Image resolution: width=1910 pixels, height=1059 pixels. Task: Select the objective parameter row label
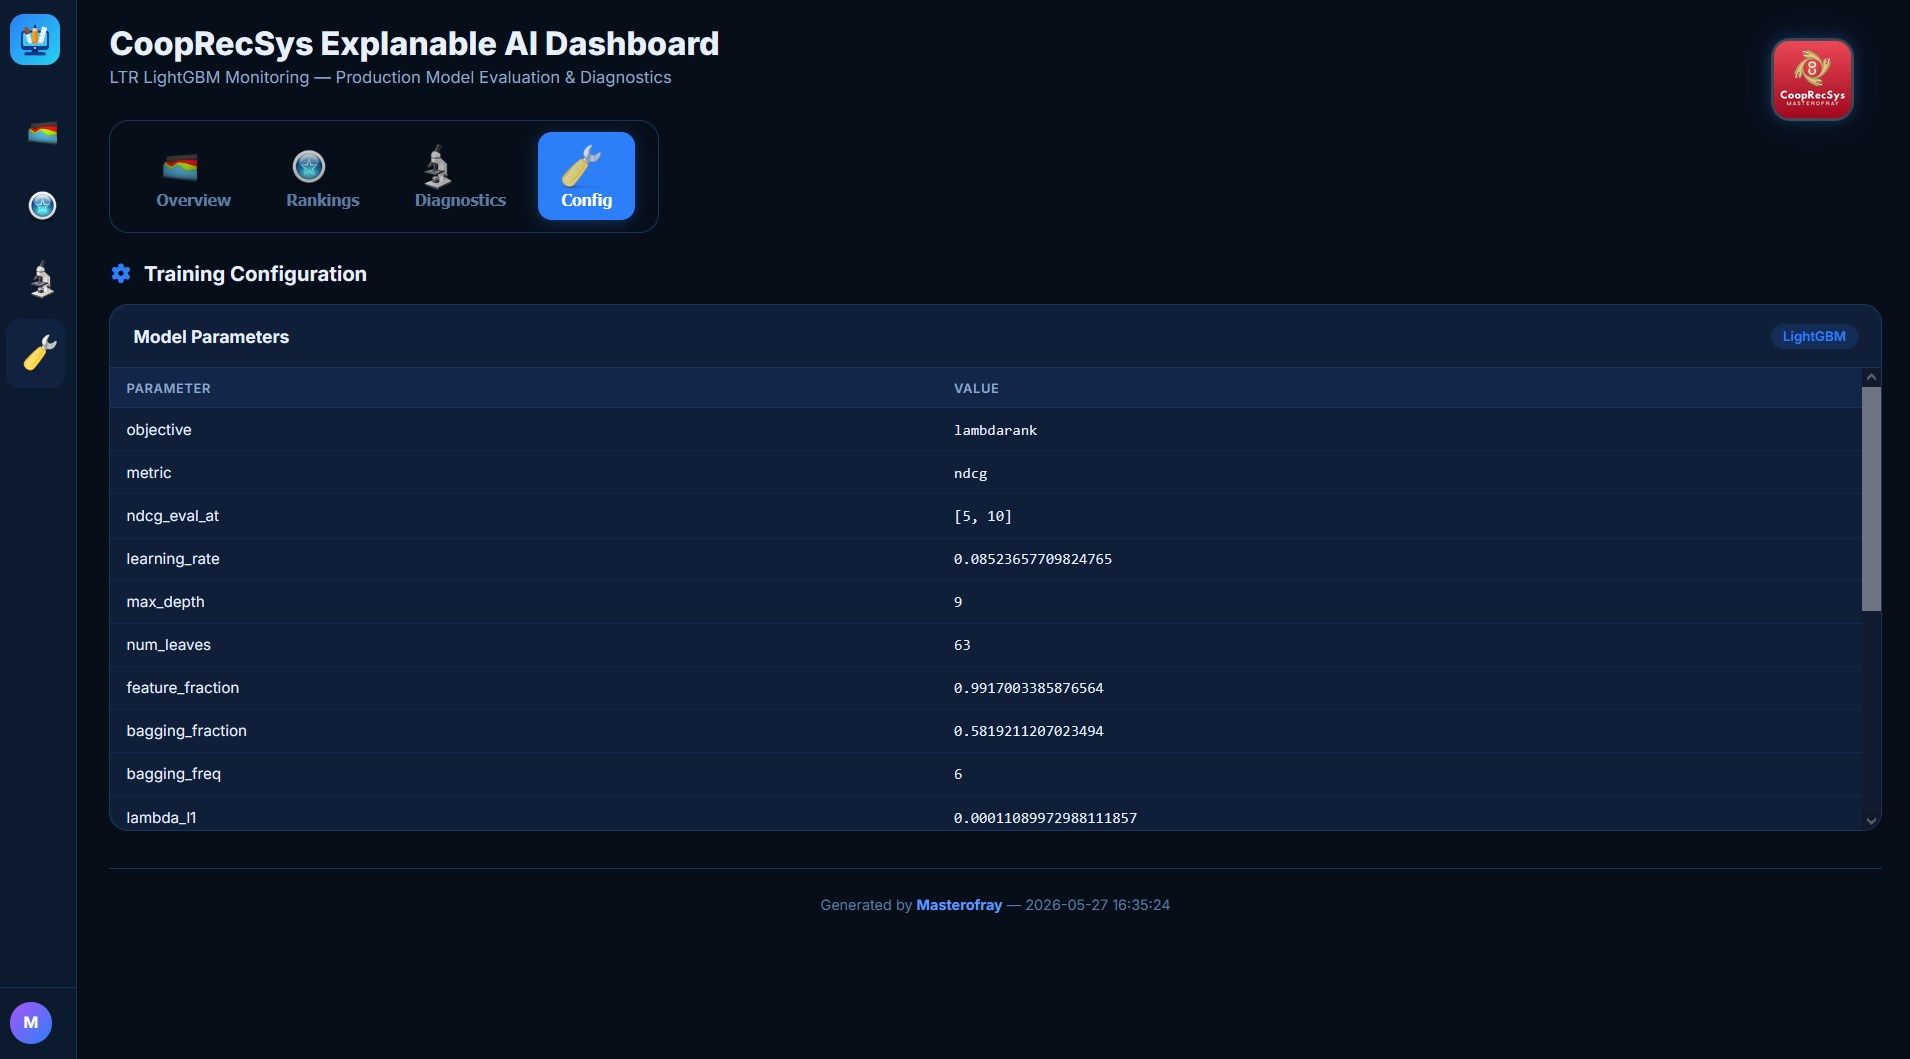(159, 430)
